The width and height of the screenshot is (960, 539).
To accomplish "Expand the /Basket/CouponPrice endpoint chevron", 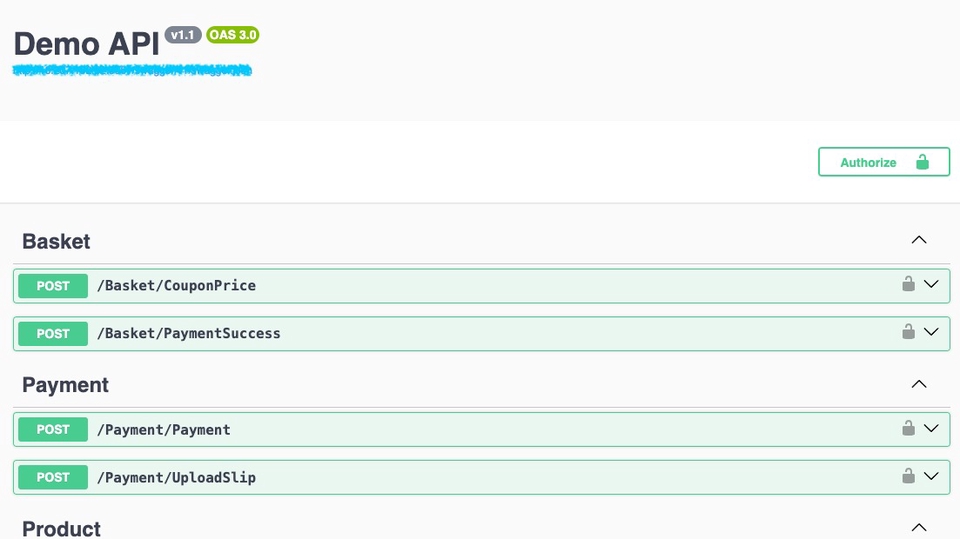I will click(931, 285).
